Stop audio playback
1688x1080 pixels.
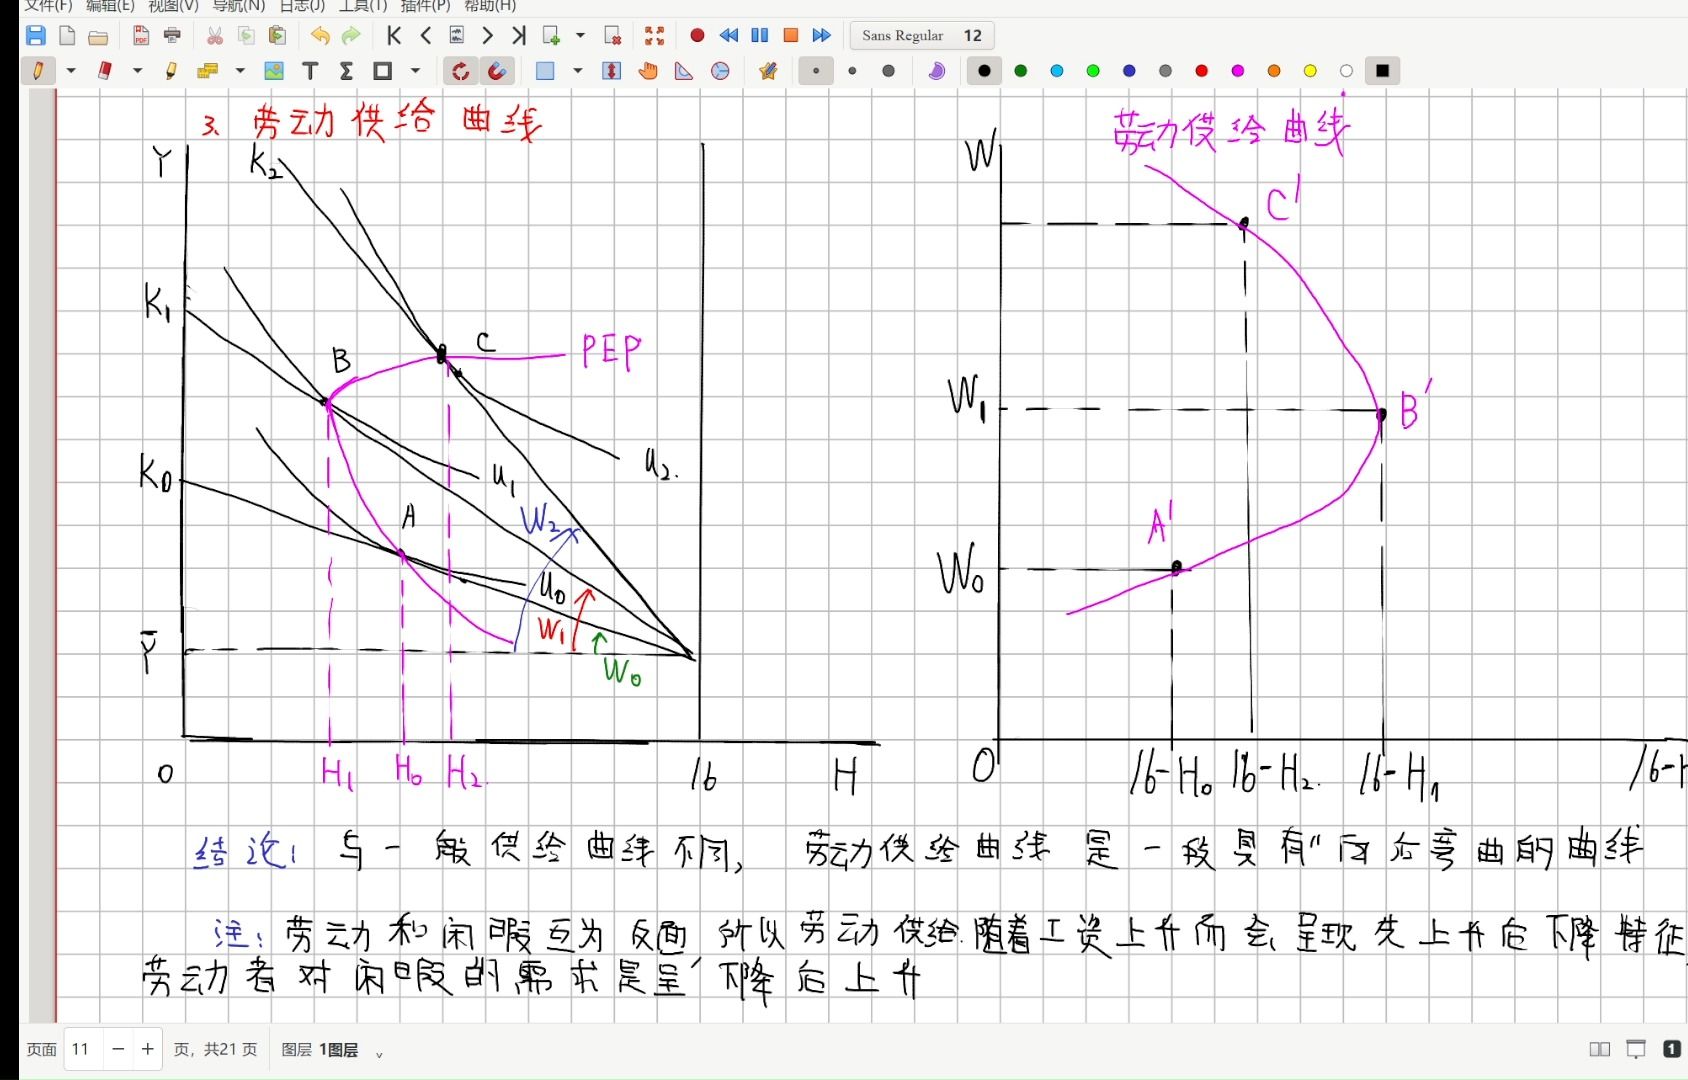pyautogui.click(x=791, y=36)
